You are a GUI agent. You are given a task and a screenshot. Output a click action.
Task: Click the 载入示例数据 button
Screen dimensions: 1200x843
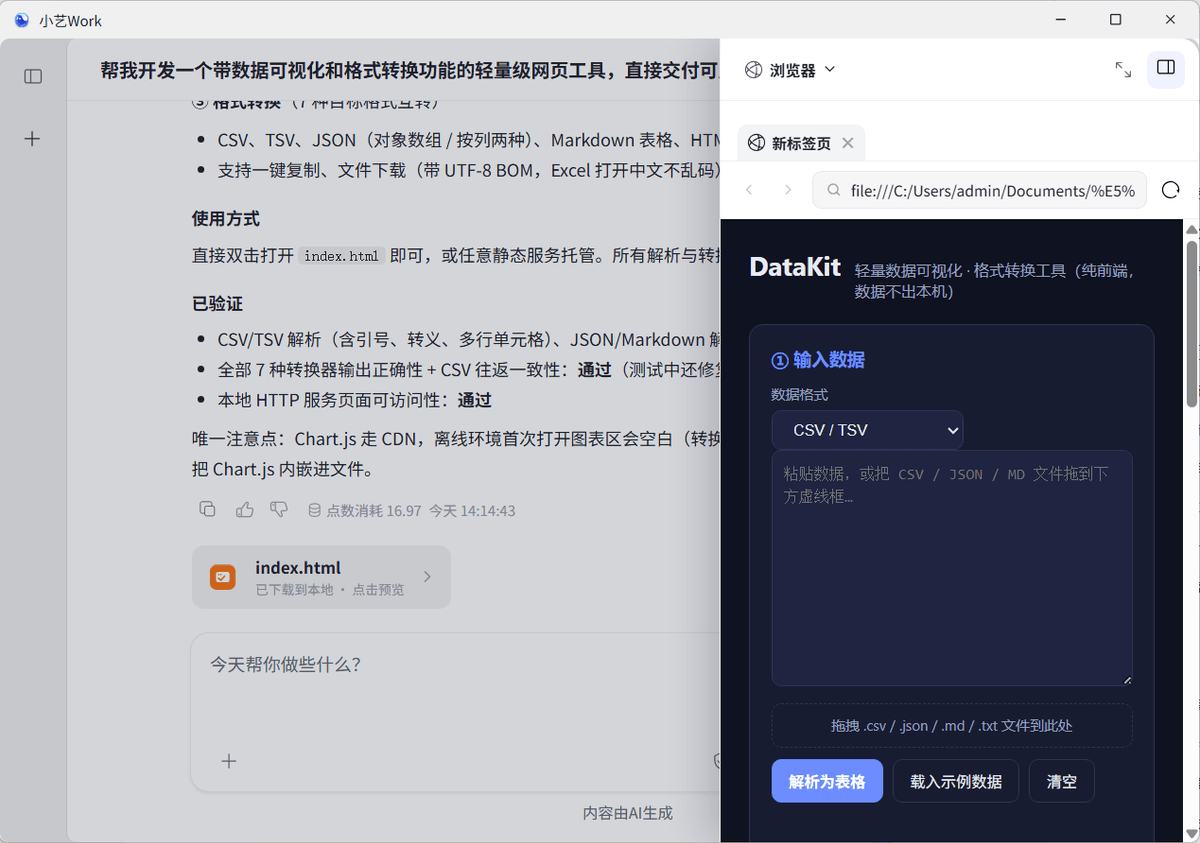pyautogui.click(x=956, y=781)
